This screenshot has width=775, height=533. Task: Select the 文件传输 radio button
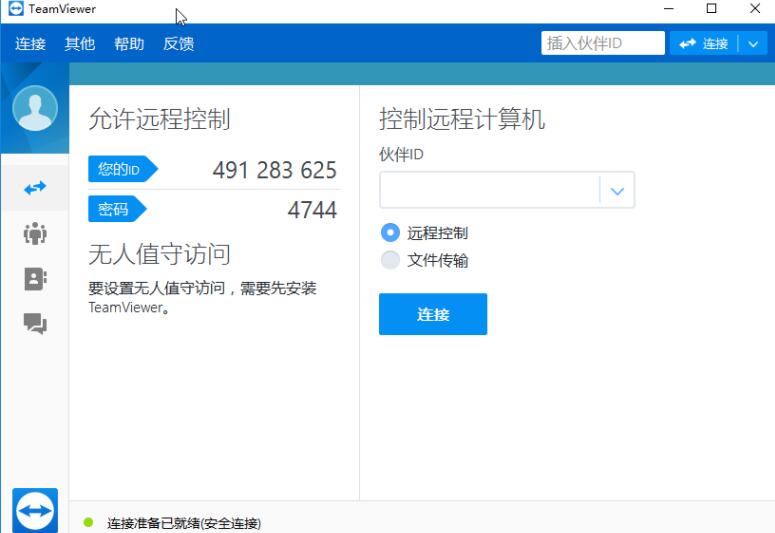click(x=390, y=260)
